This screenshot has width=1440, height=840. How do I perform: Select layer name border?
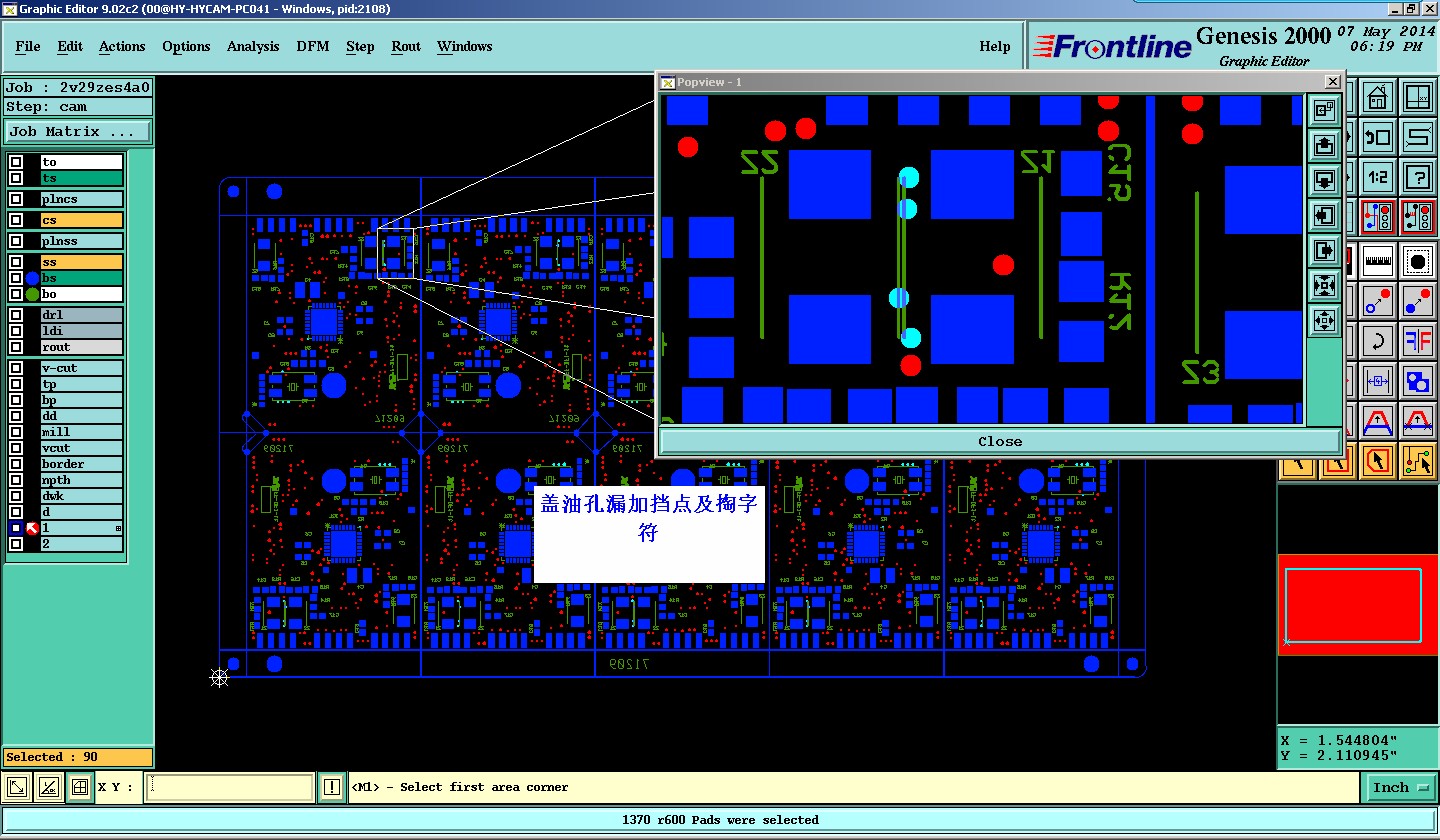(x=82, y=464)
